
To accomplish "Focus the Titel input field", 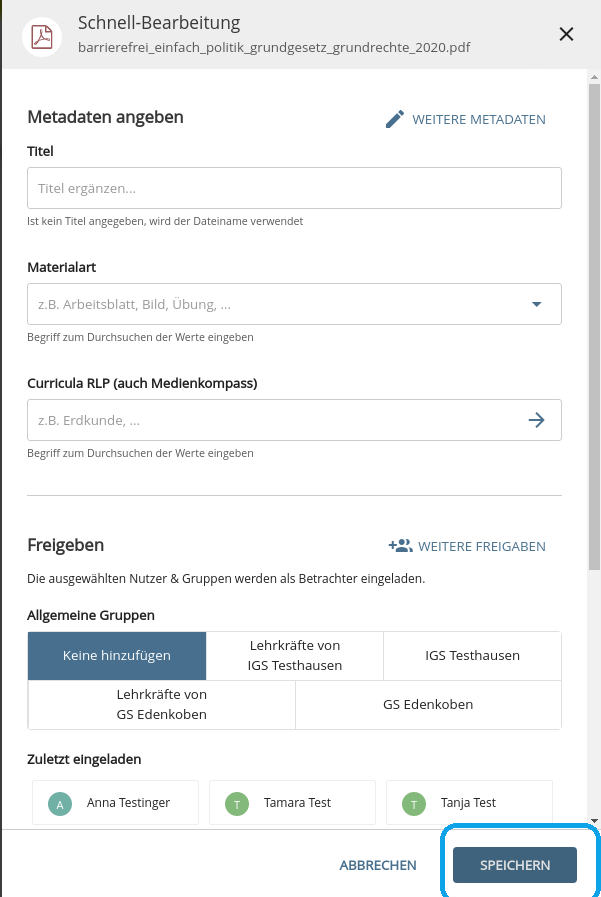I will (294, 188).
